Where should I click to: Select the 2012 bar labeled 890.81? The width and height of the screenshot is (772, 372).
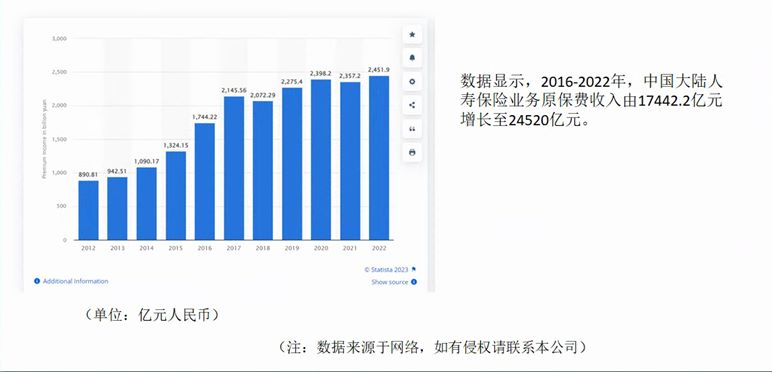tap(88, 210)
